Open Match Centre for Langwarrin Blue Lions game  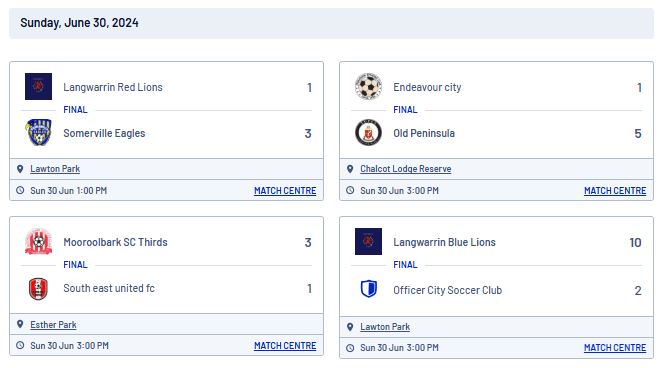pos(615,347)
